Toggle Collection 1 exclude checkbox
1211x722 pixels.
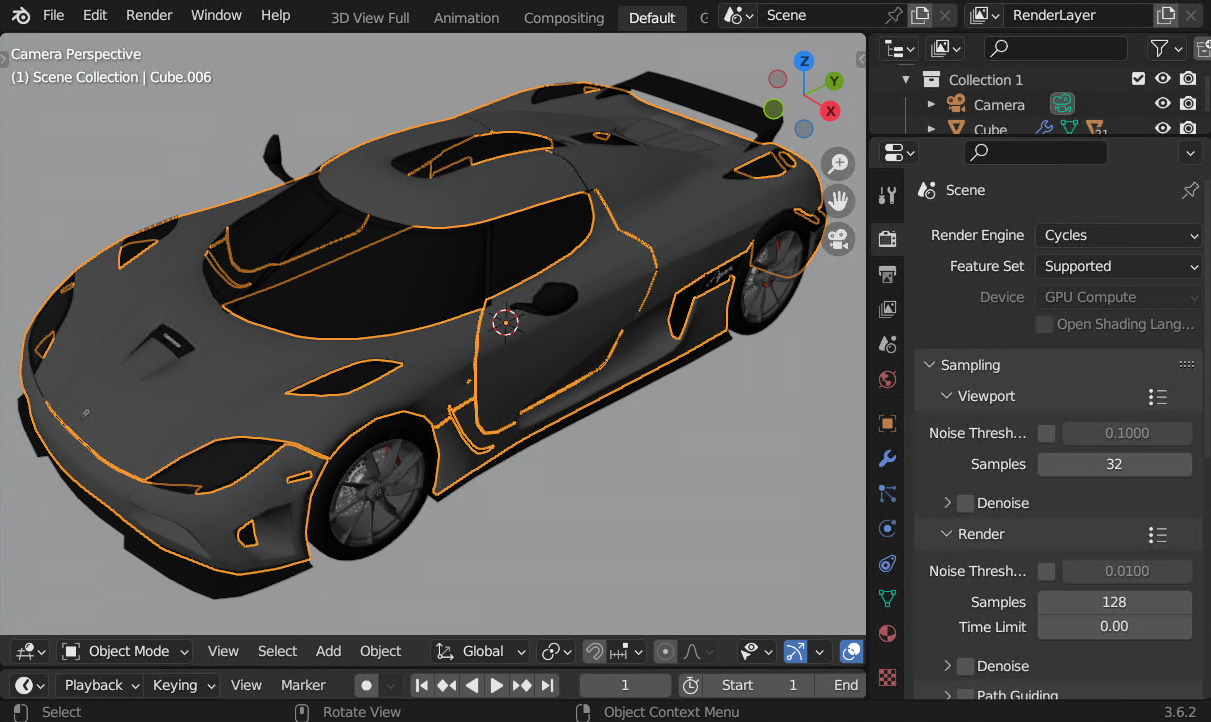click(1138, 79)
